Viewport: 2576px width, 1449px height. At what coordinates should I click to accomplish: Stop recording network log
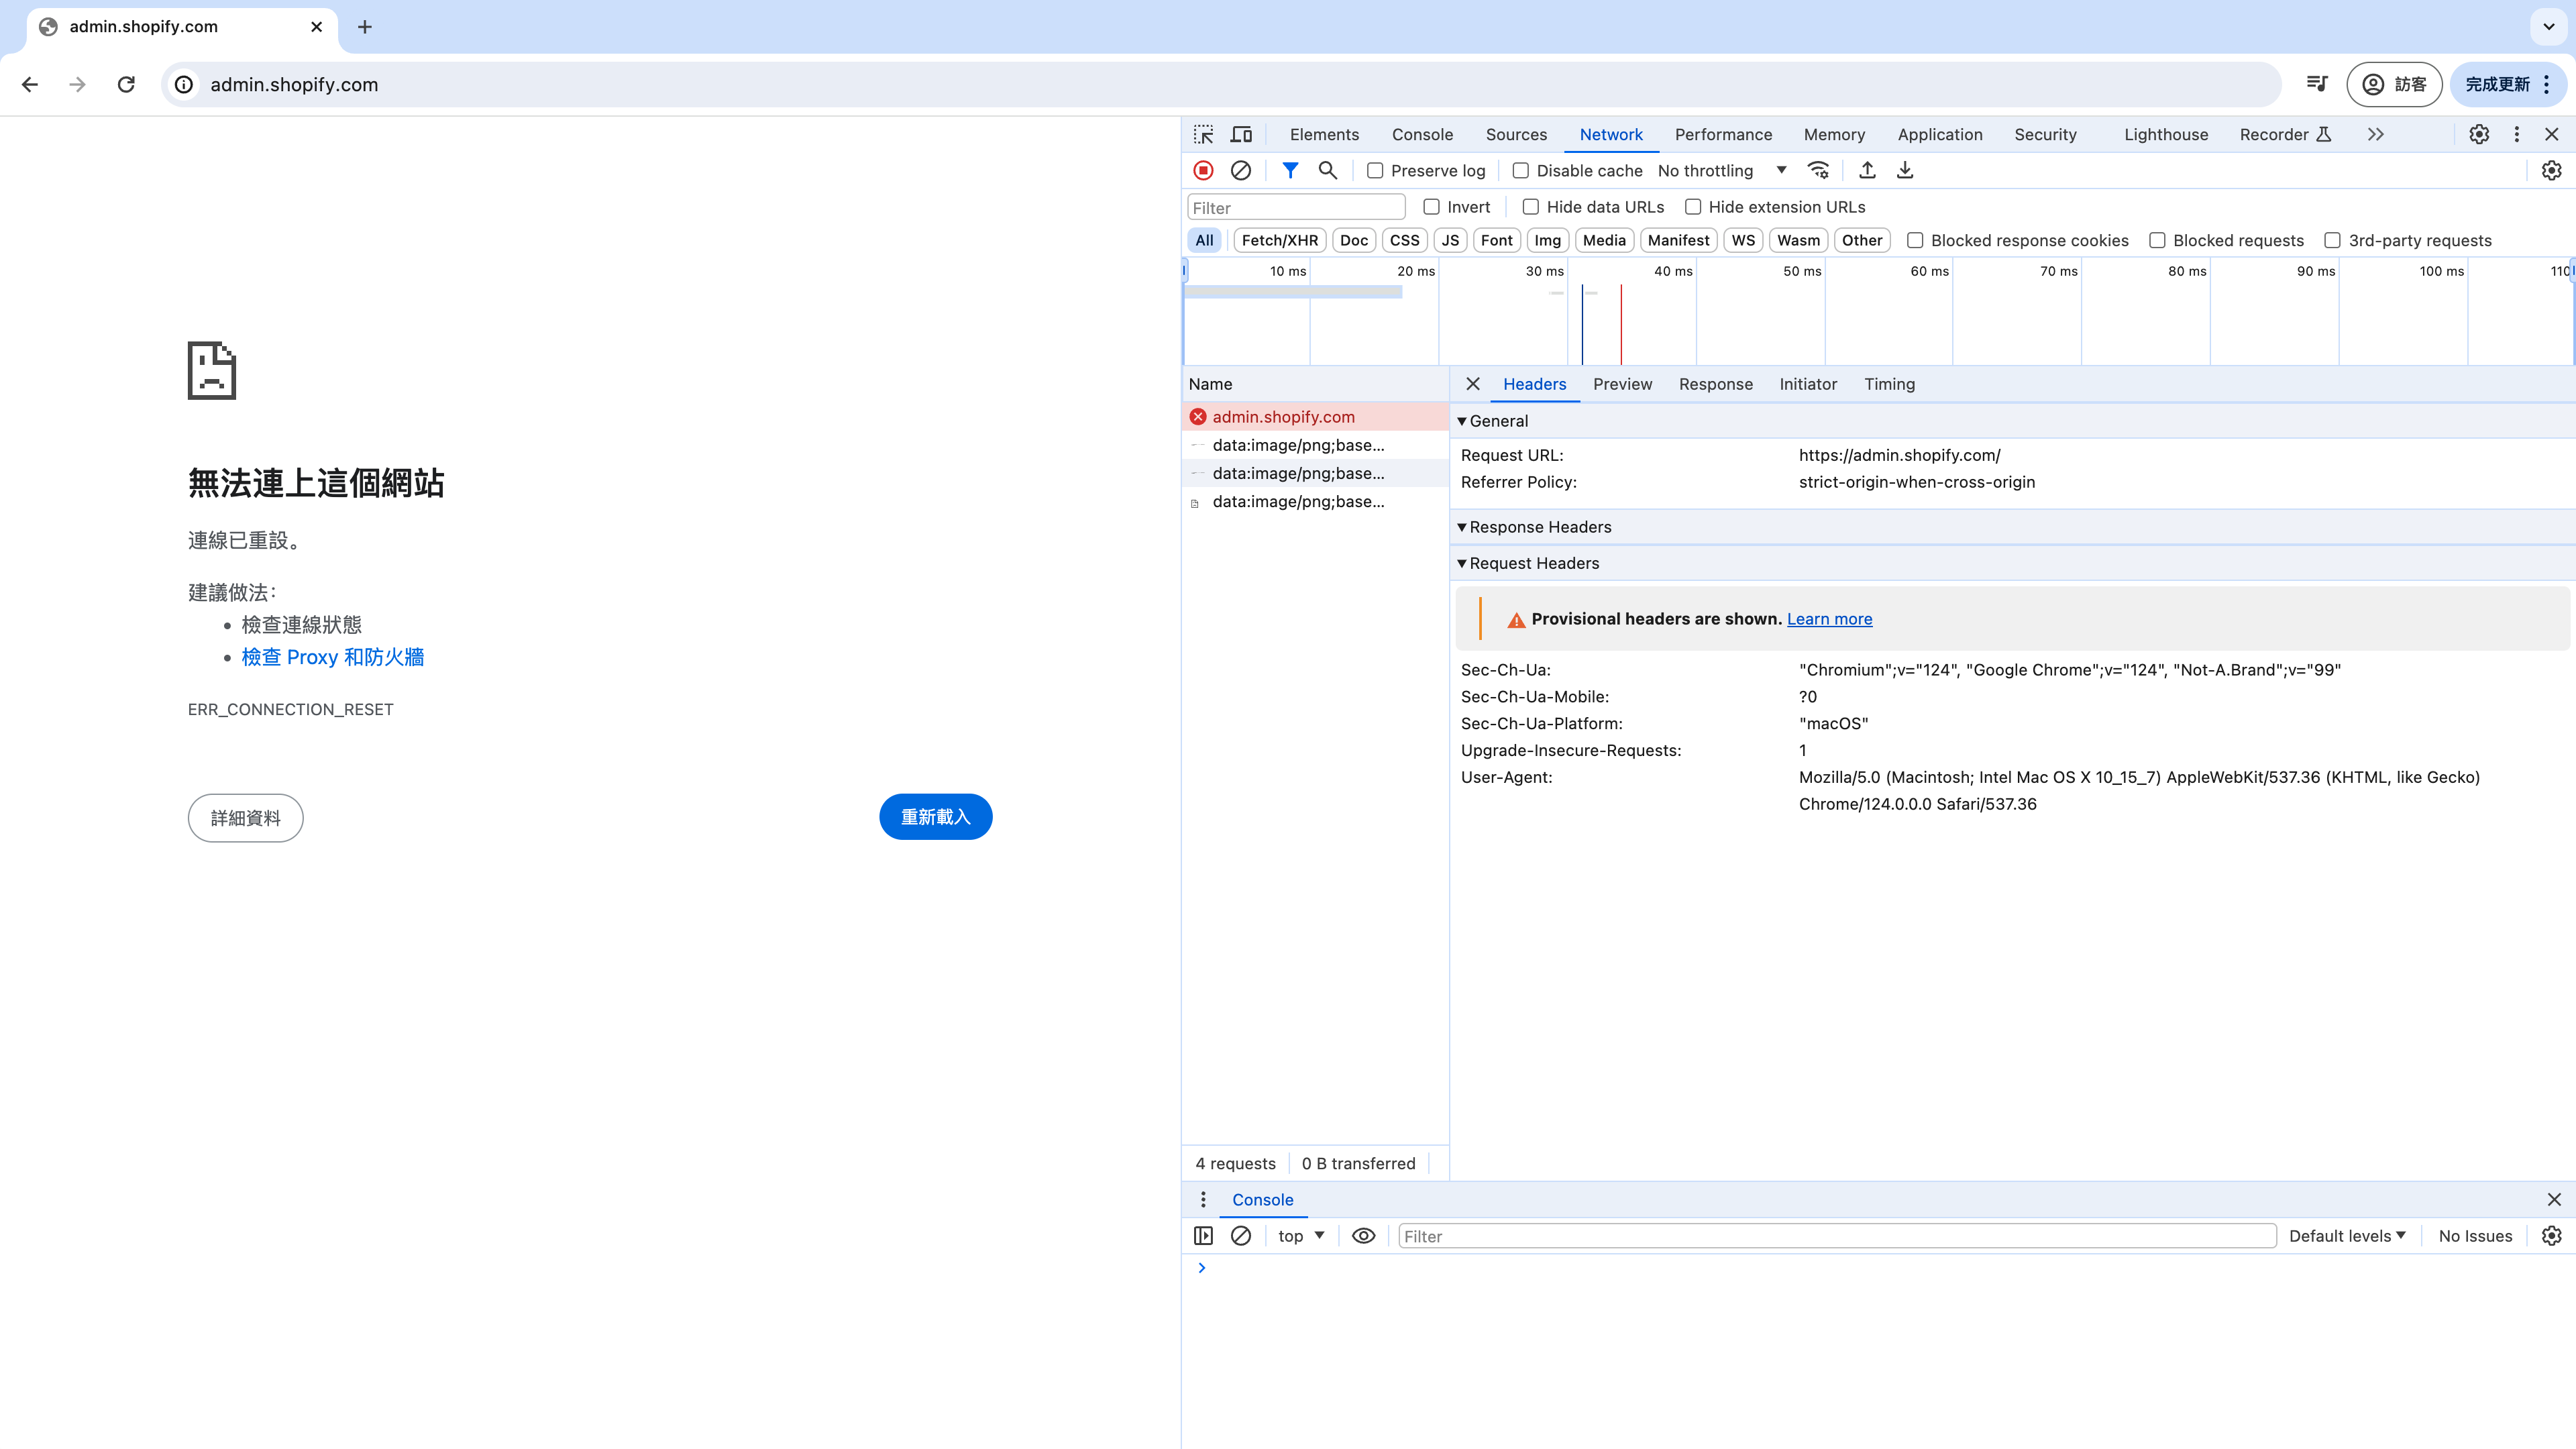(x=1203, y=171)
